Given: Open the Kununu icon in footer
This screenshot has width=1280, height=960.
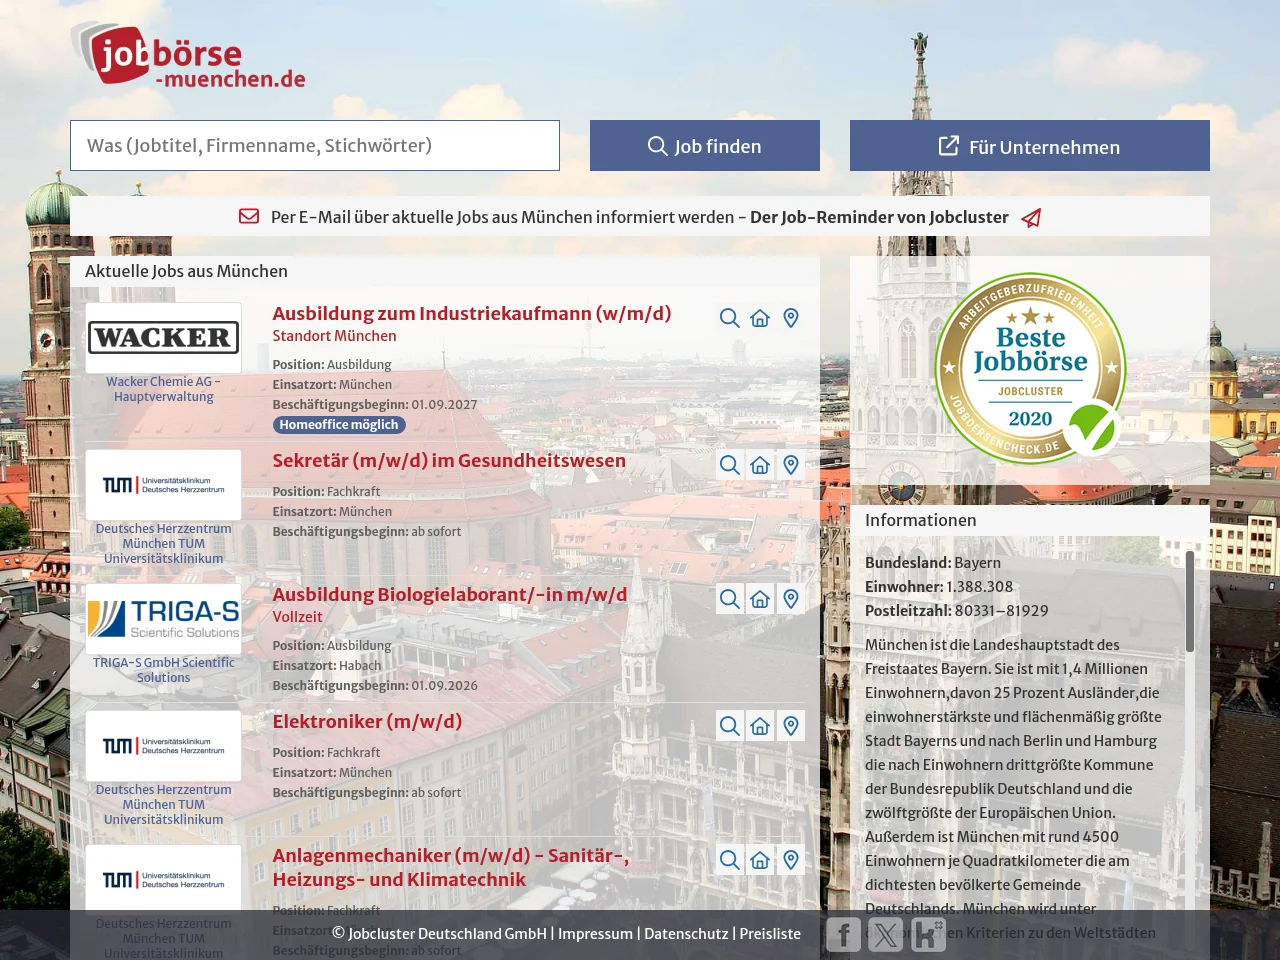Looking at the screenshot, I should coord(928,935).
